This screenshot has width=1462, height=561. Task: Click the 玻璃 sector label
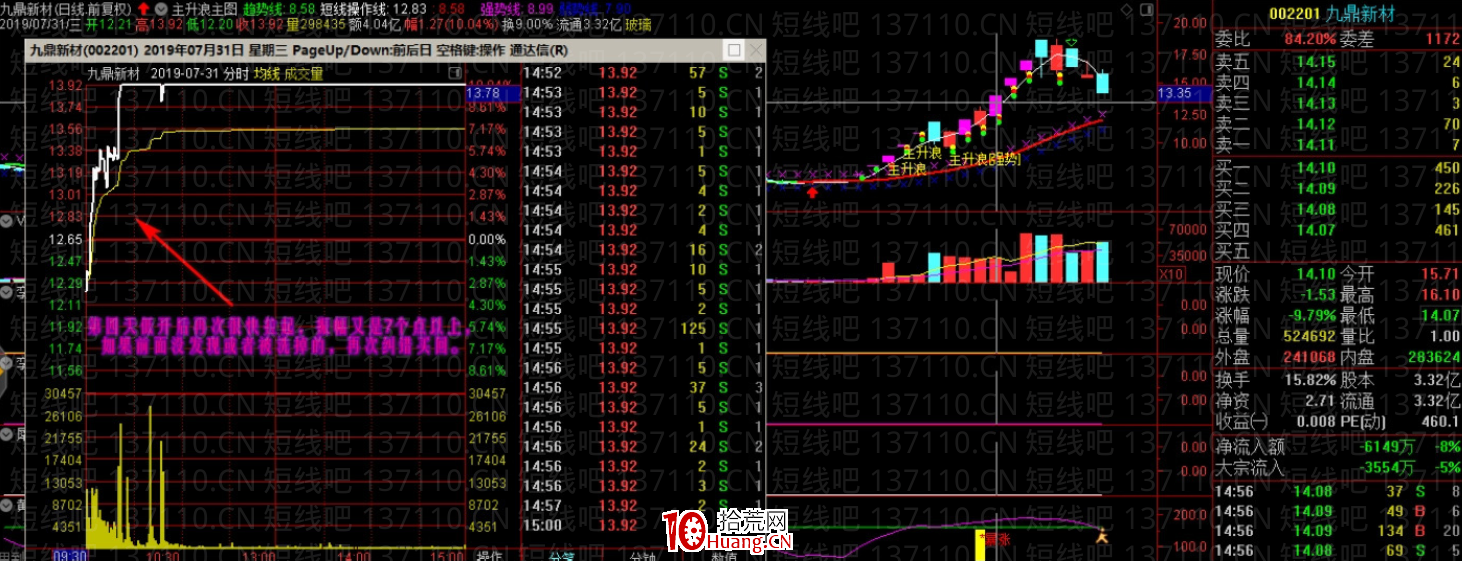[638, 23]
